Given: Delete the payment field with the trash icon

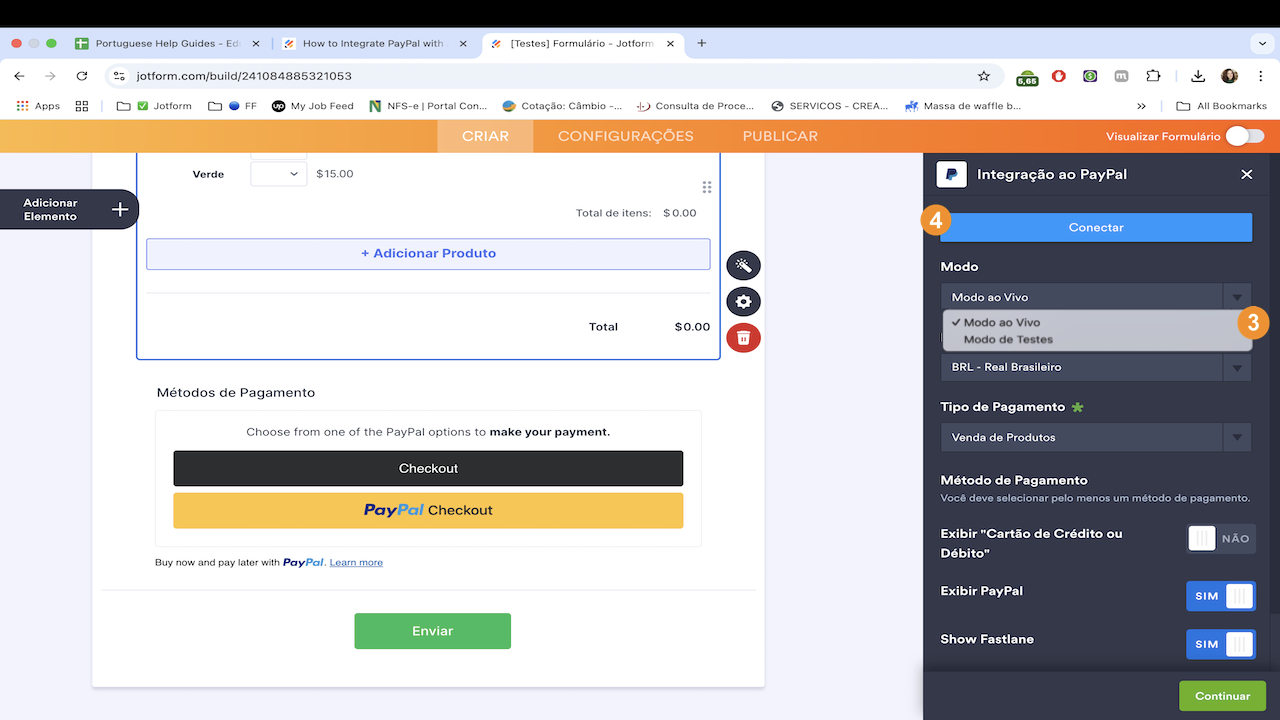Looking at the screenshot, I should (743, 337).
